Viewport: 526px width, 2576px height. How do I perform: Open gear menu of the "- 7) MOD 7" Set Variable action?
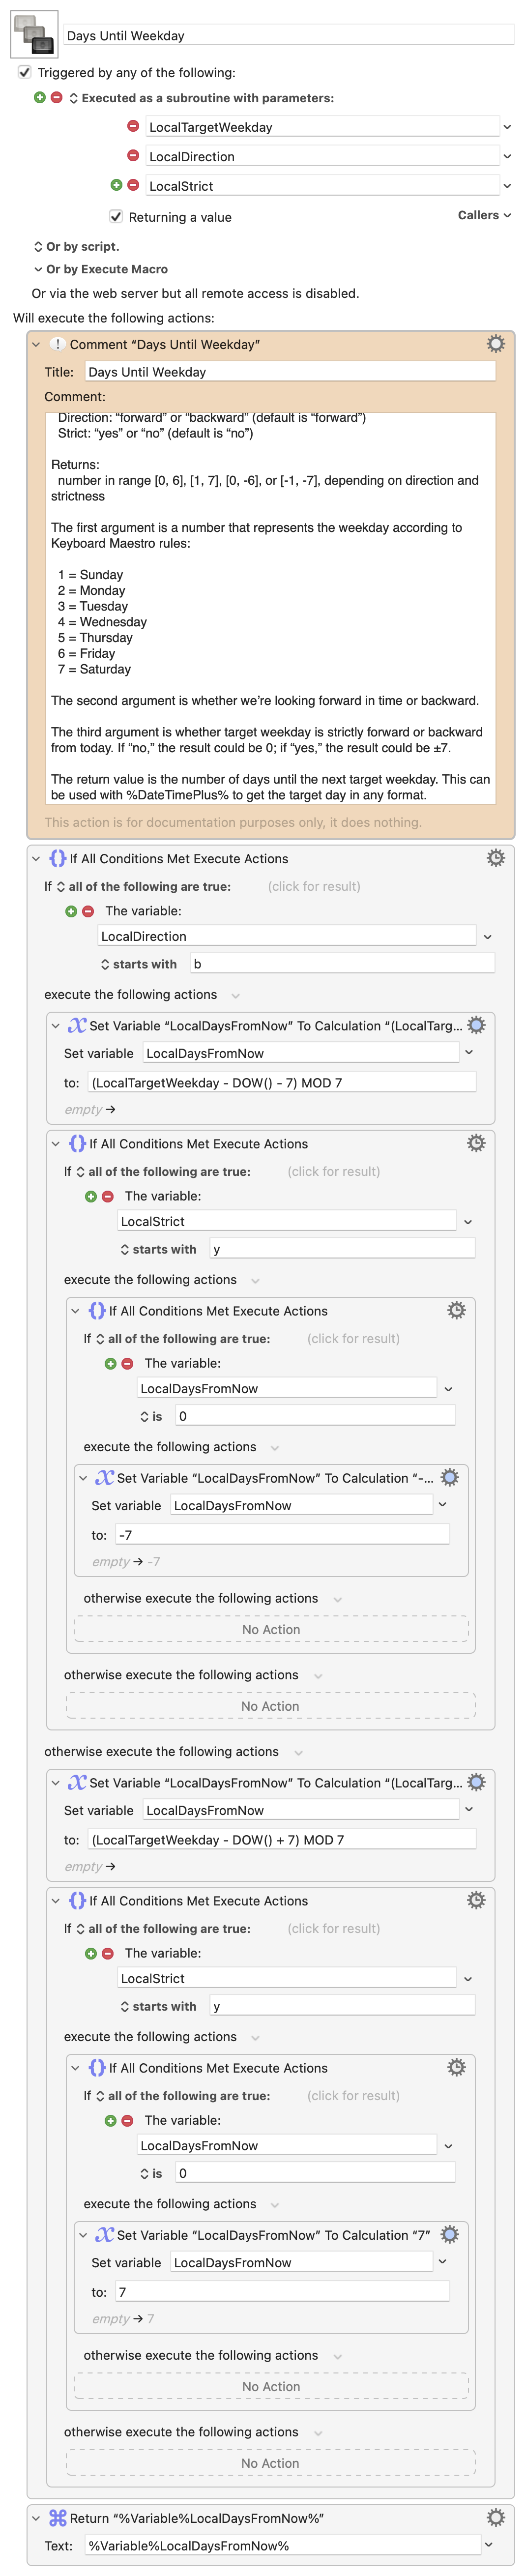click(477, 1025)
